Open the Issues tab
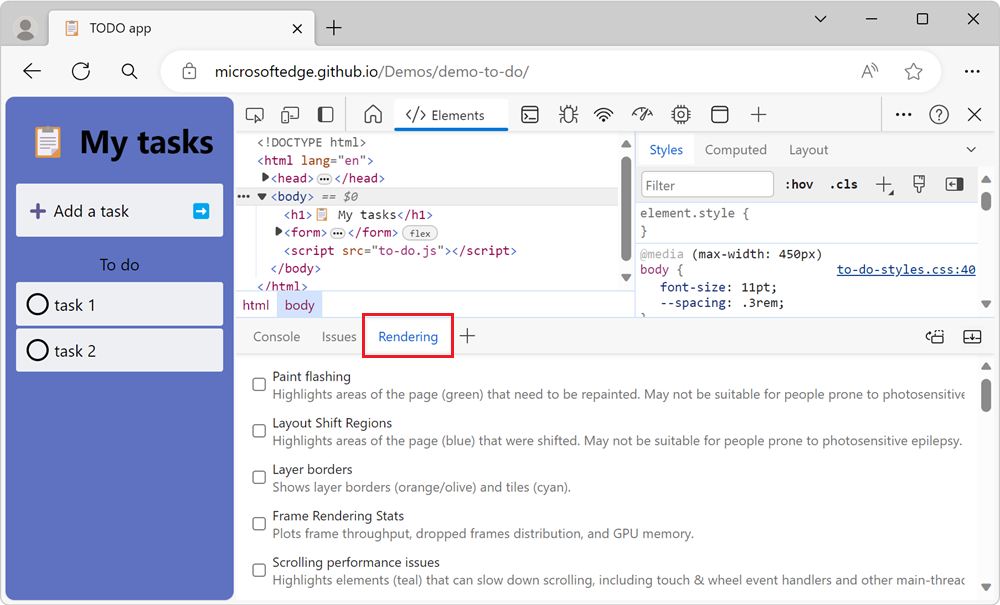Screen dimensions: 1000x605 tap(338, 337)
